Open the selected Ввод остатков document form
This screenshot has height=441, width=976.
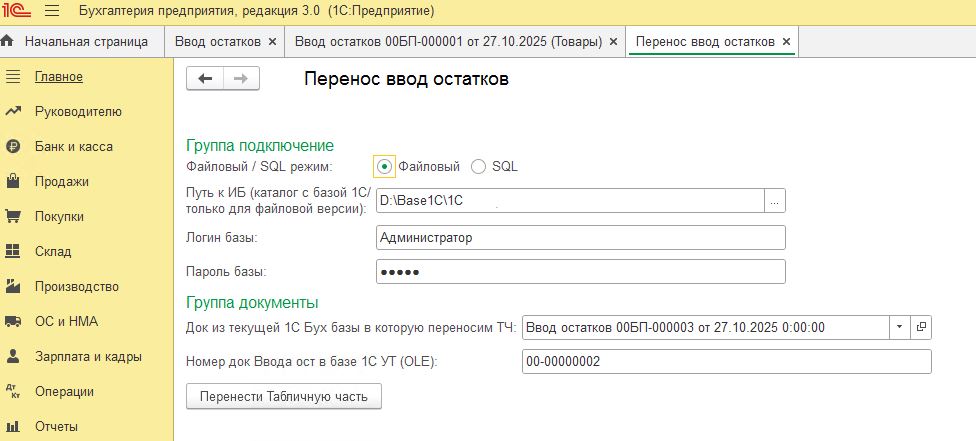pos(921,327)
